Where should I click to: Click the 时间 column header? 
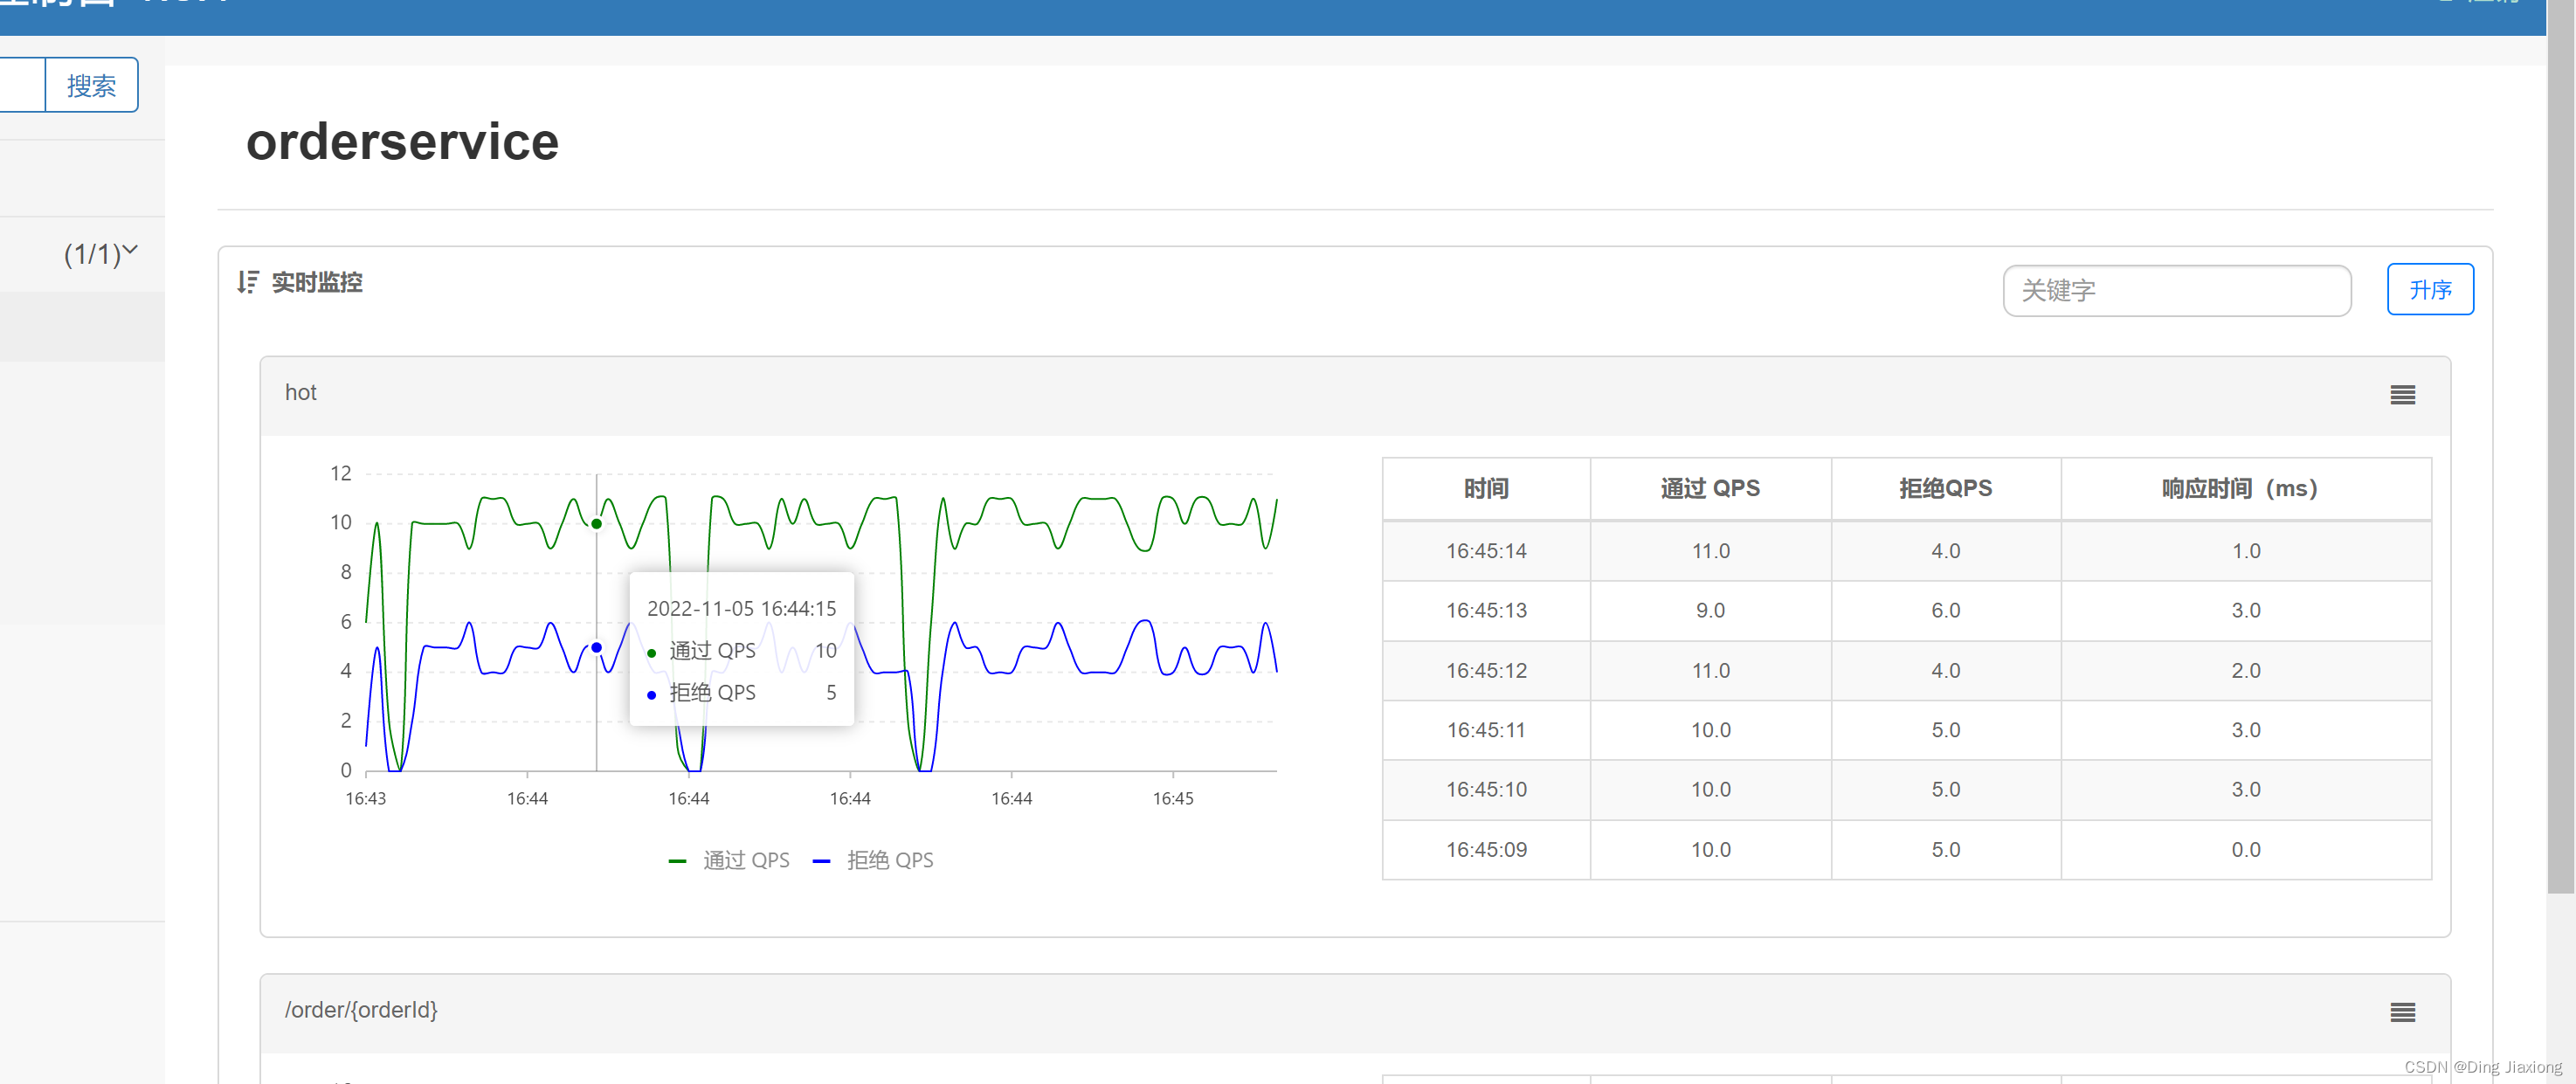pos(1485,488)
